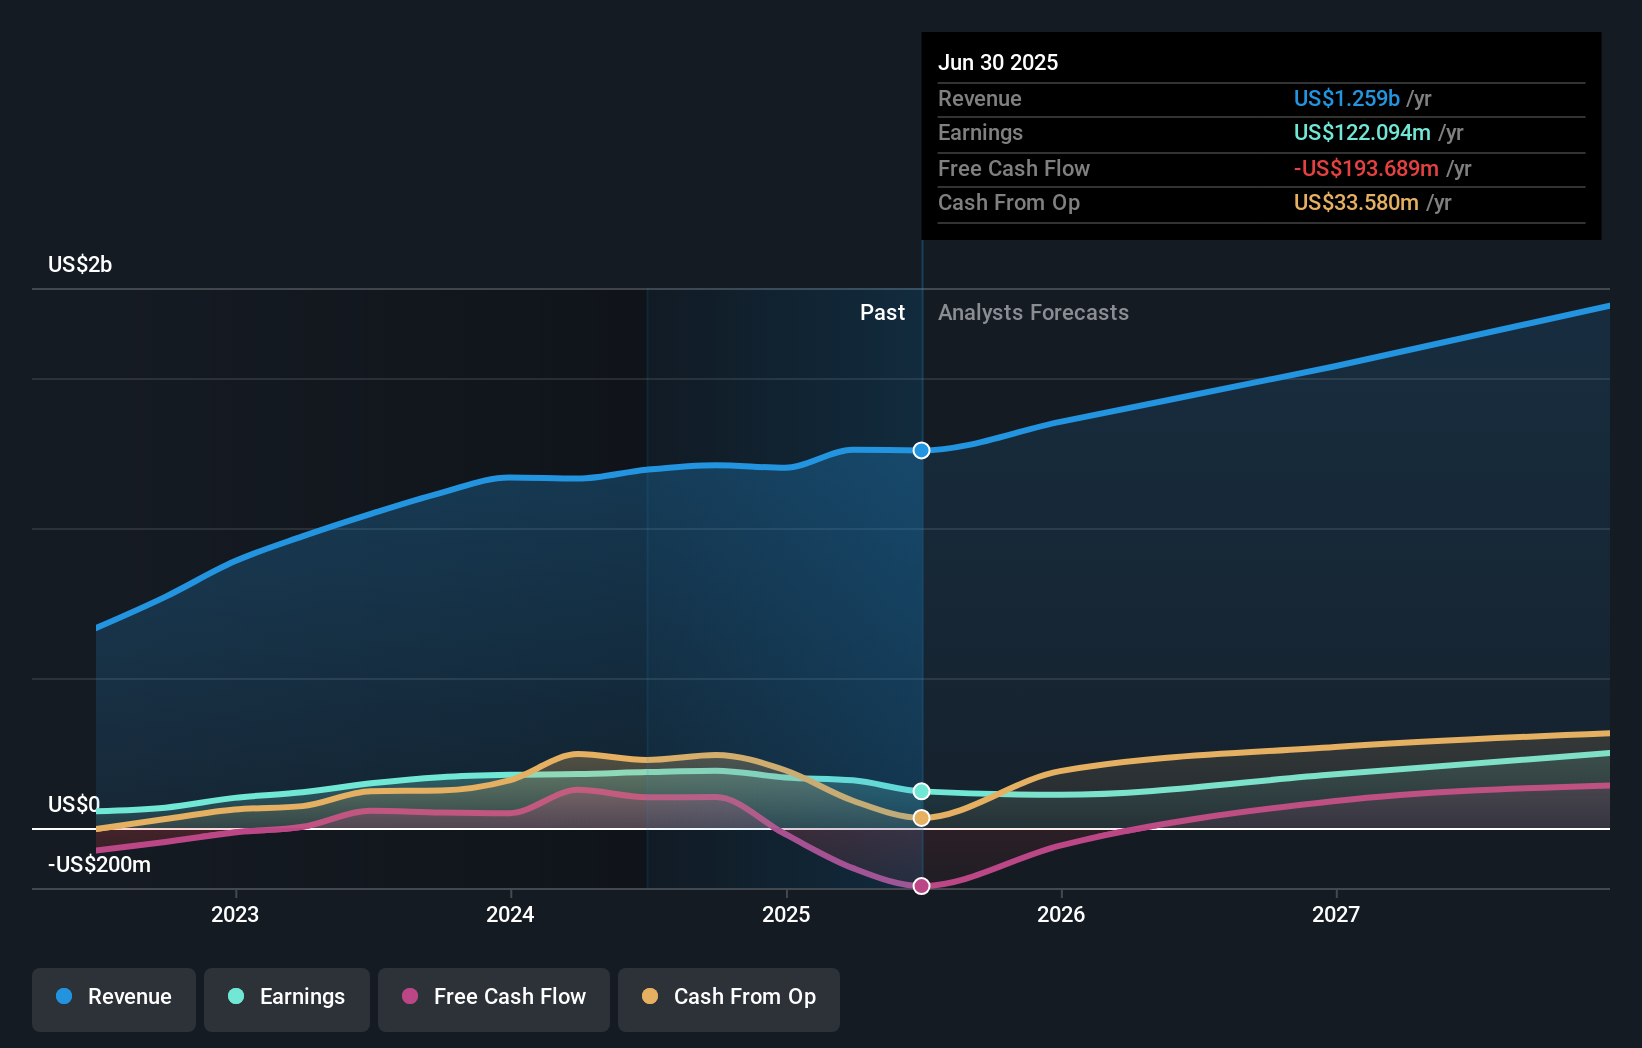Click the US$0 y-axis label

(74, 805)
